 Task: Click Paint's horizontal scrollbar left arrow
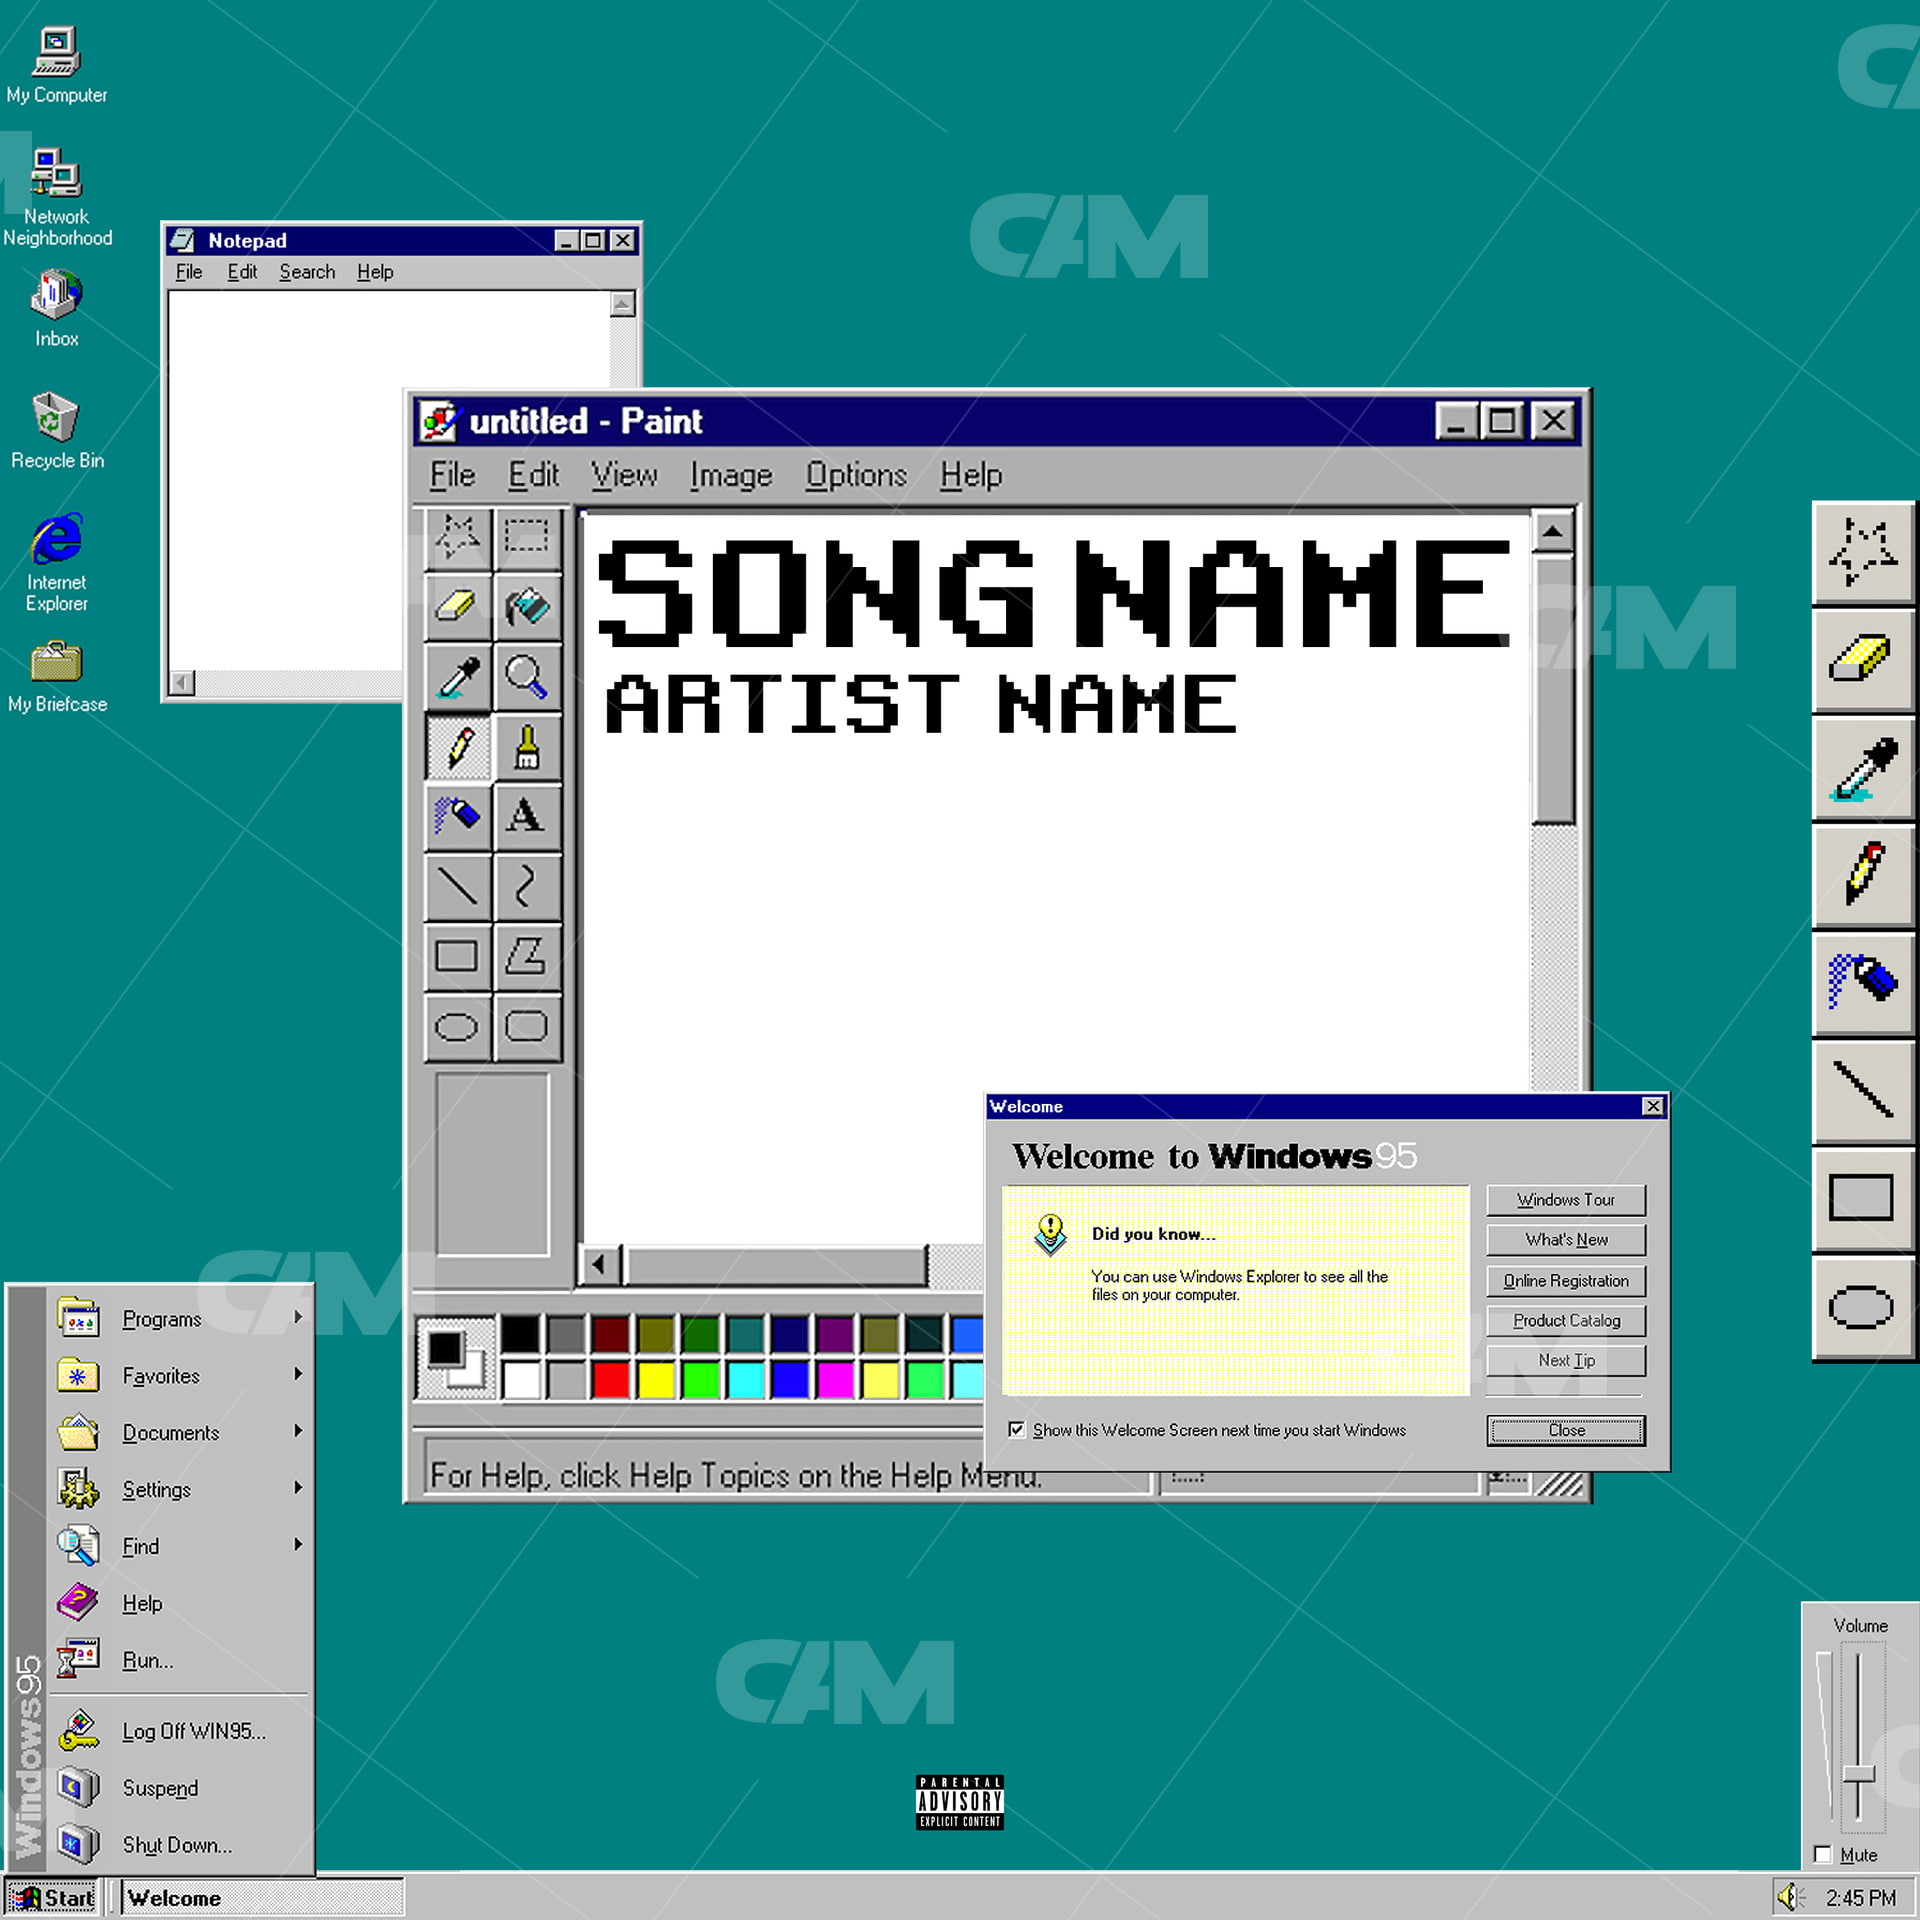(x=598, y=1265)
